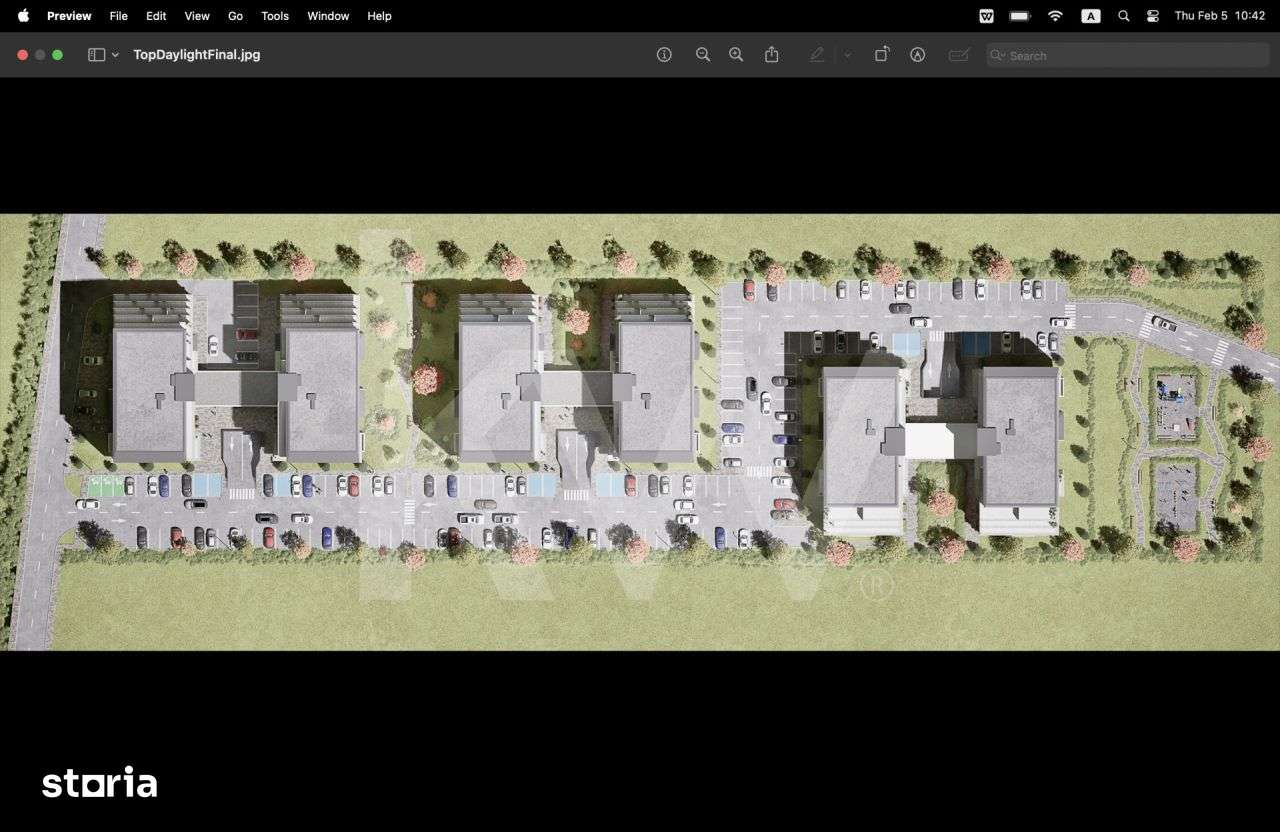Click the zoom out magnifier icon

[x=703, y=55]
